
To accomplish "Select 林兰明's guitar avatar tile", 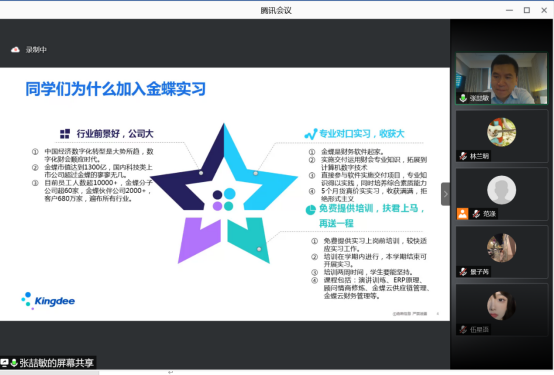I will coord(501,132).
